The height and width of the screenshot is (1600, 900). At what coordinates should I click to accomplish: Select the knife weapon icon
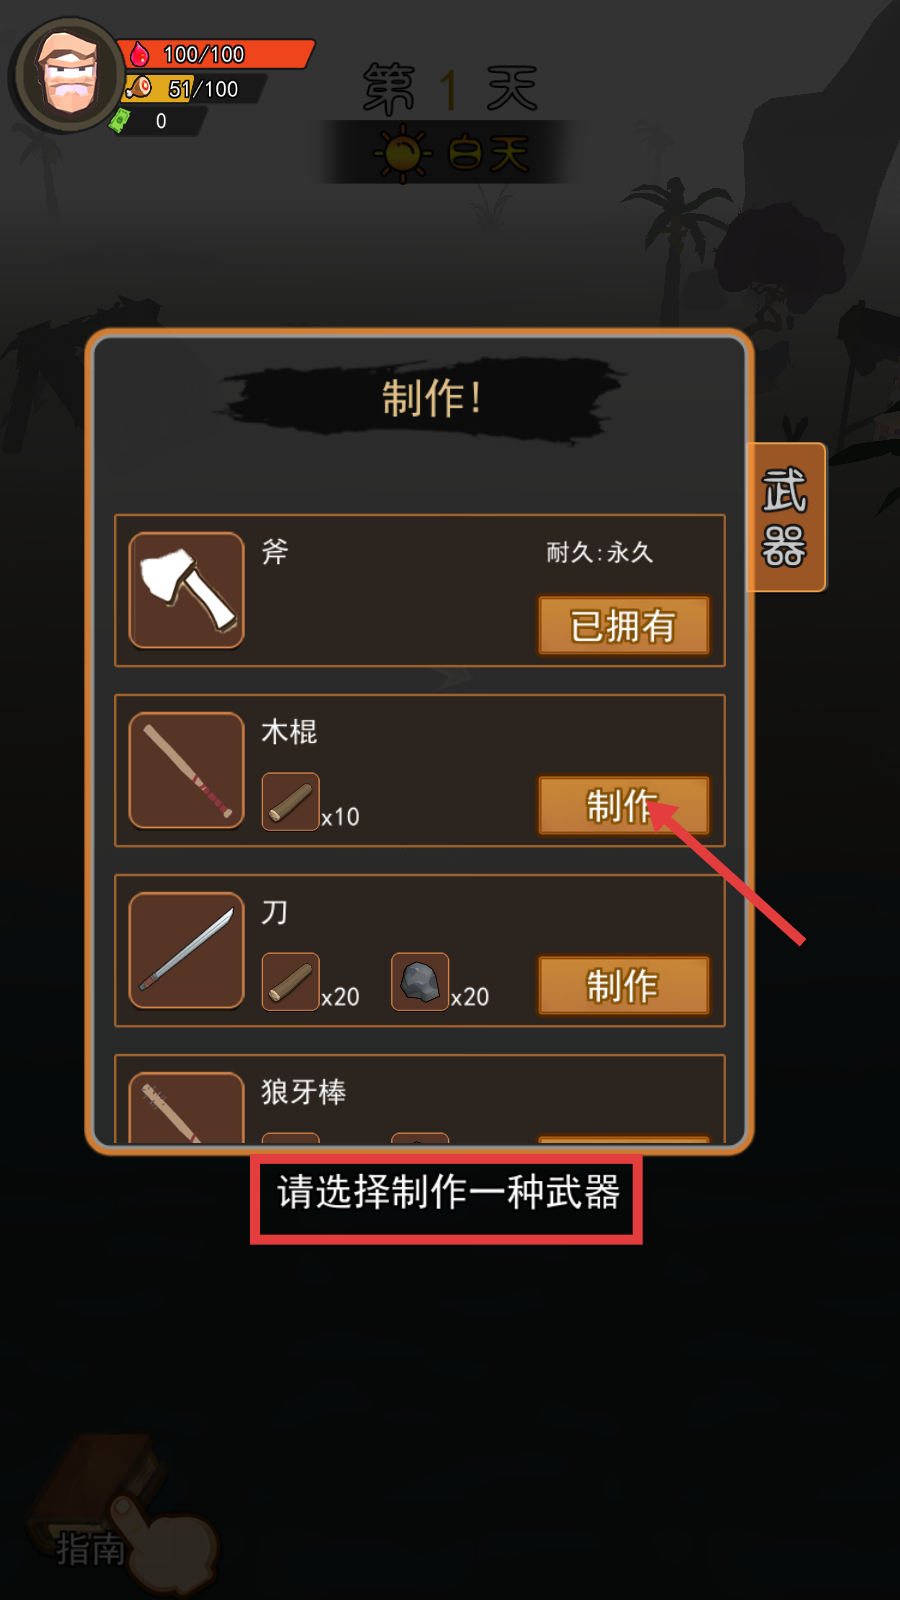187,950
